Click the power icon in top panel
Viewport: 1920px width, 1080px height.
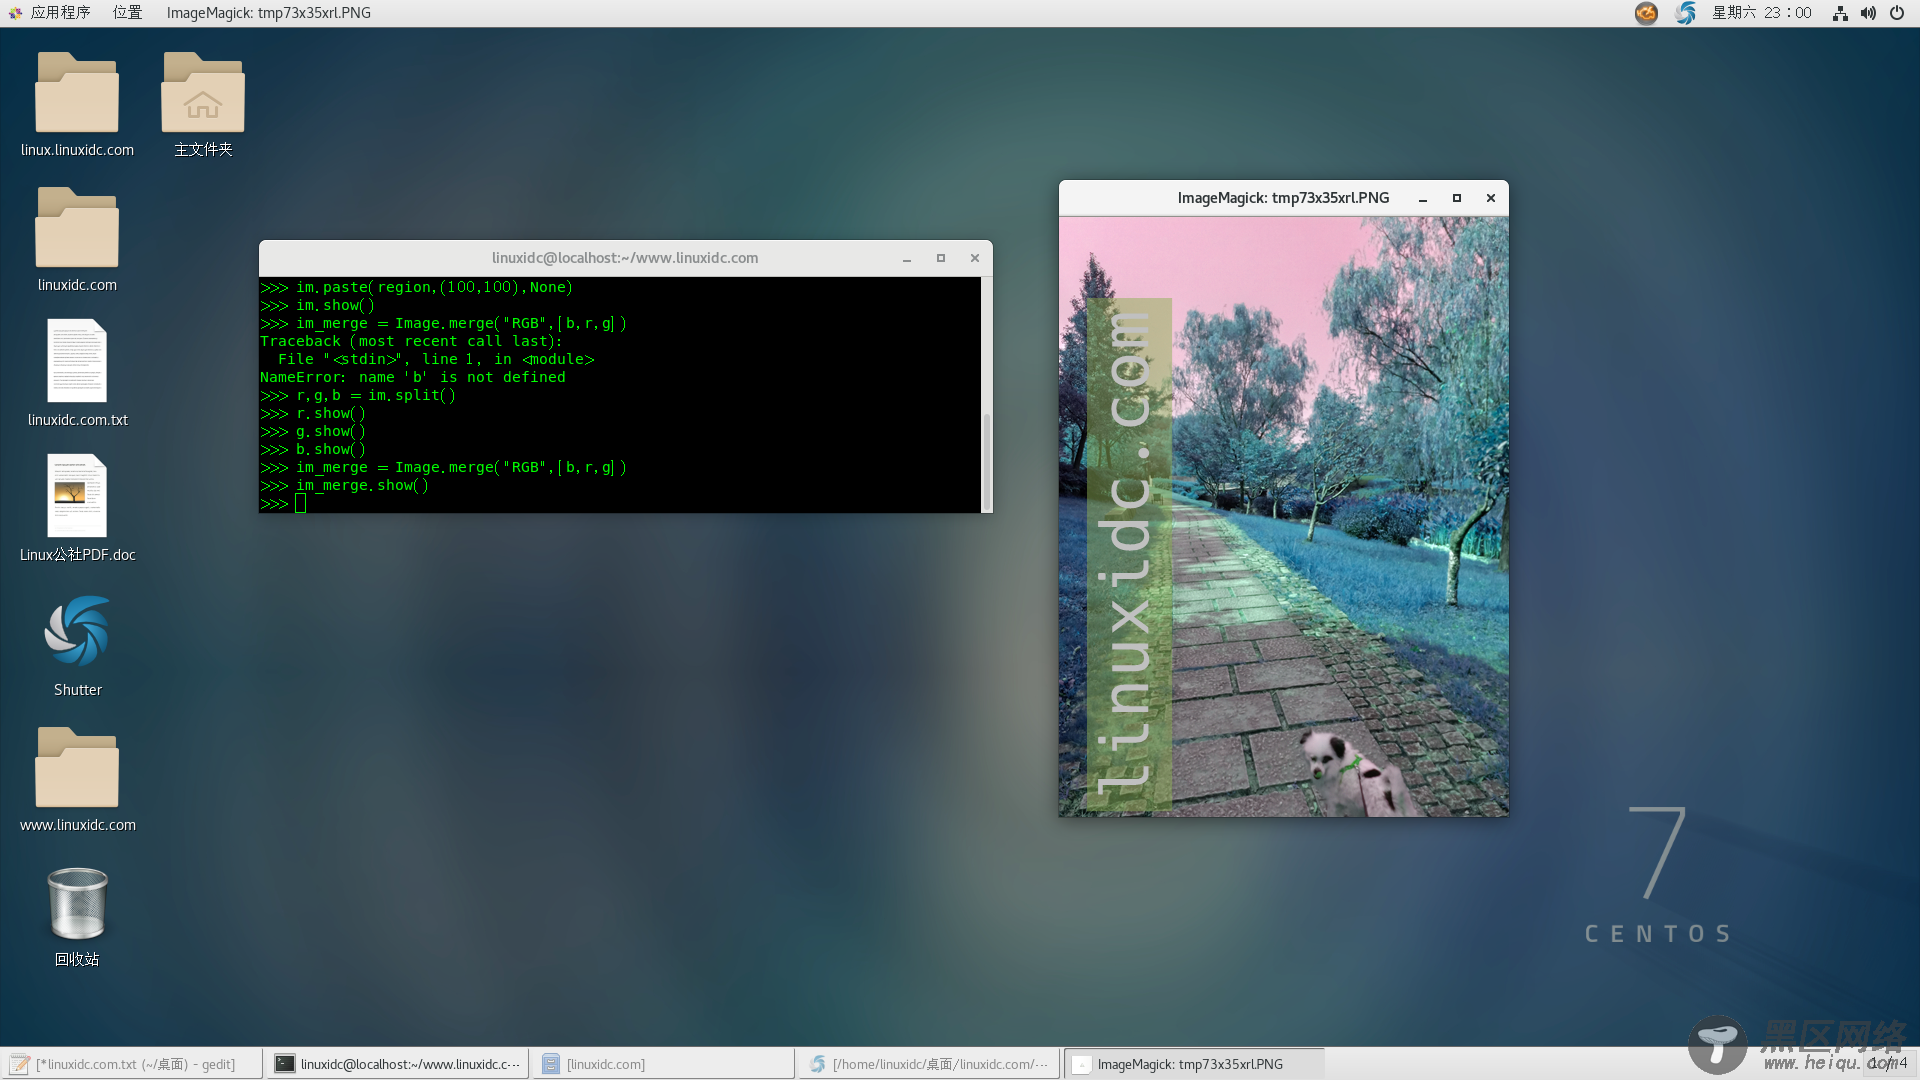(1896, 13)
